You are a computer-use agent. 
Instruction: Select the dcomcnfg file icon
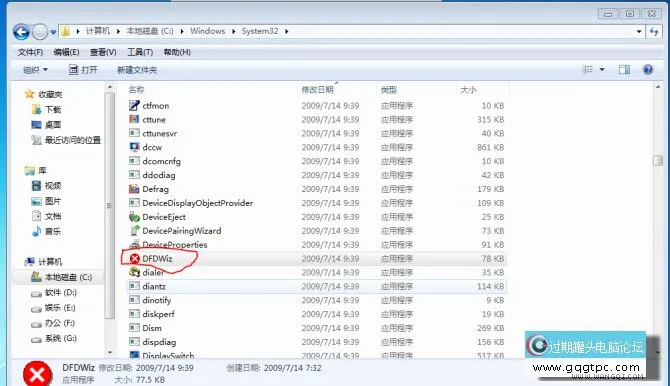[134, 161]
